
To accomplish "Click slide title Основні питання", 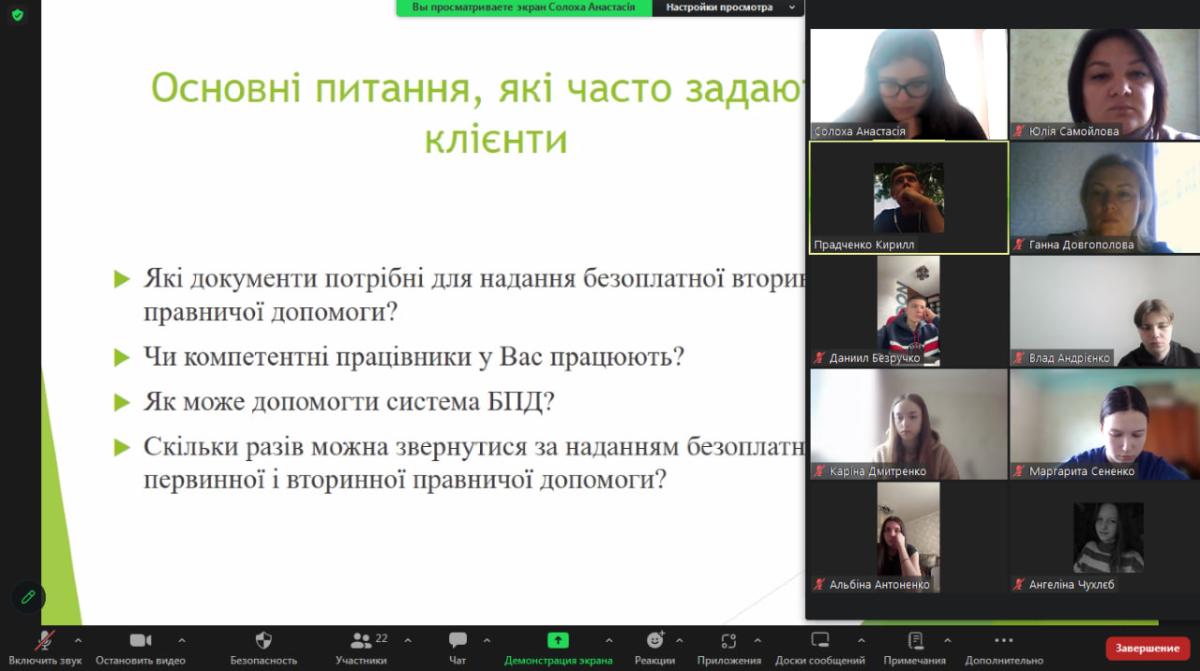I will click(x=480, y=113).
